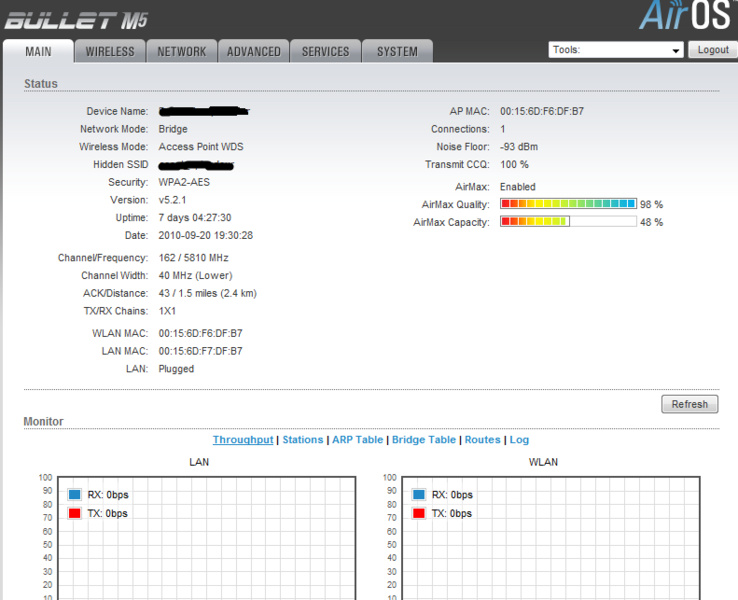738x600 pixels.
Task: Click the Version value v5.2.1
Action: (x=172, y=200)
